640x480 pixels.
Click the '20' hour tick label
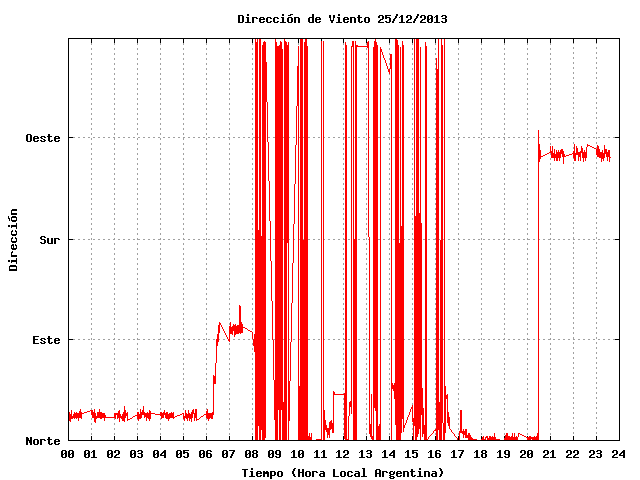pyautogui.click(x=527, y=454)
